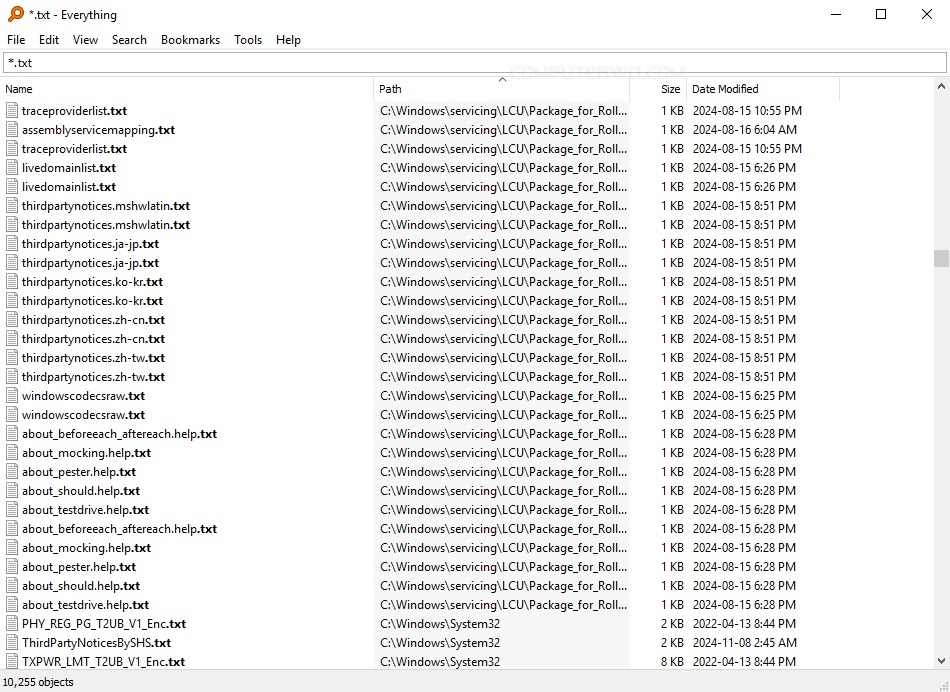Select the assemblyservicemapping.txt file name
The image size is (950, 692).
(98, 130)
